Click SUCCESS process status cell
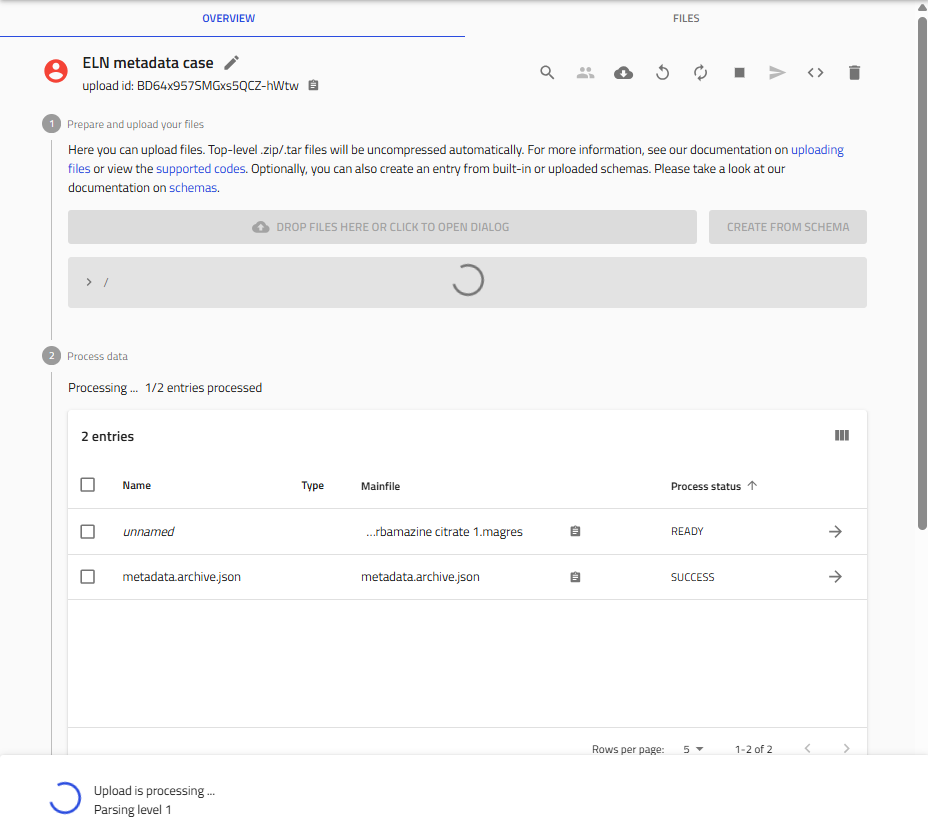 692,577
